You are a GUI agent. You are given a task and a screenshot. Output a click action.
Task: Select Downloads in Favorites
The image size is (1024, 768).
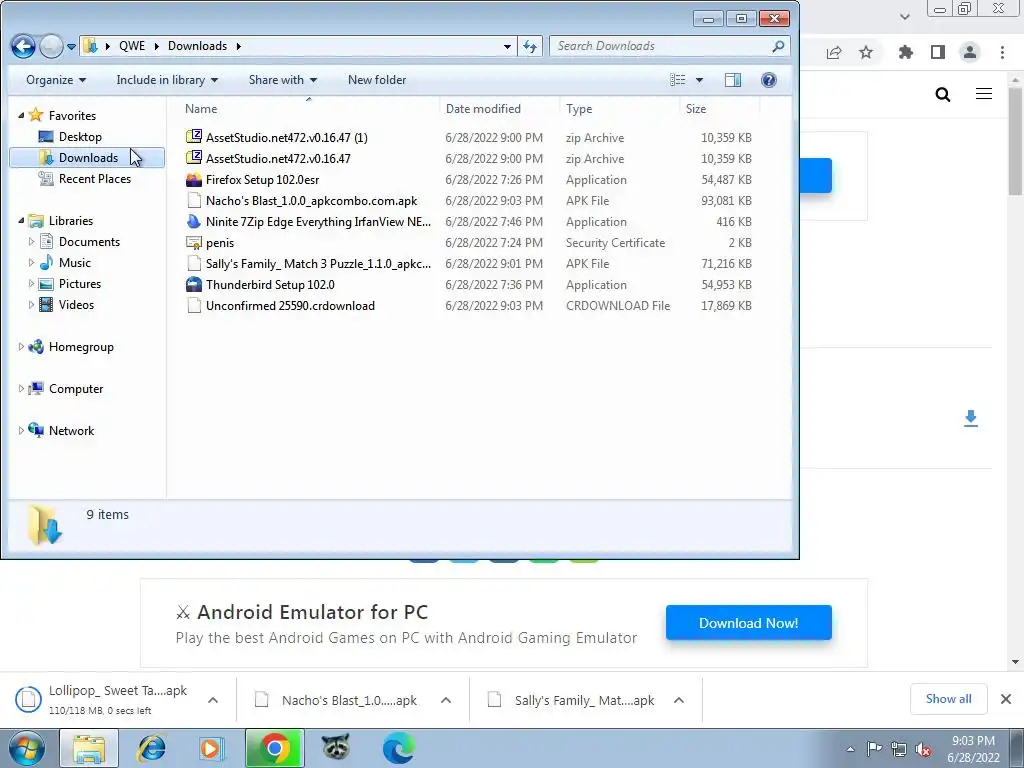88,157
